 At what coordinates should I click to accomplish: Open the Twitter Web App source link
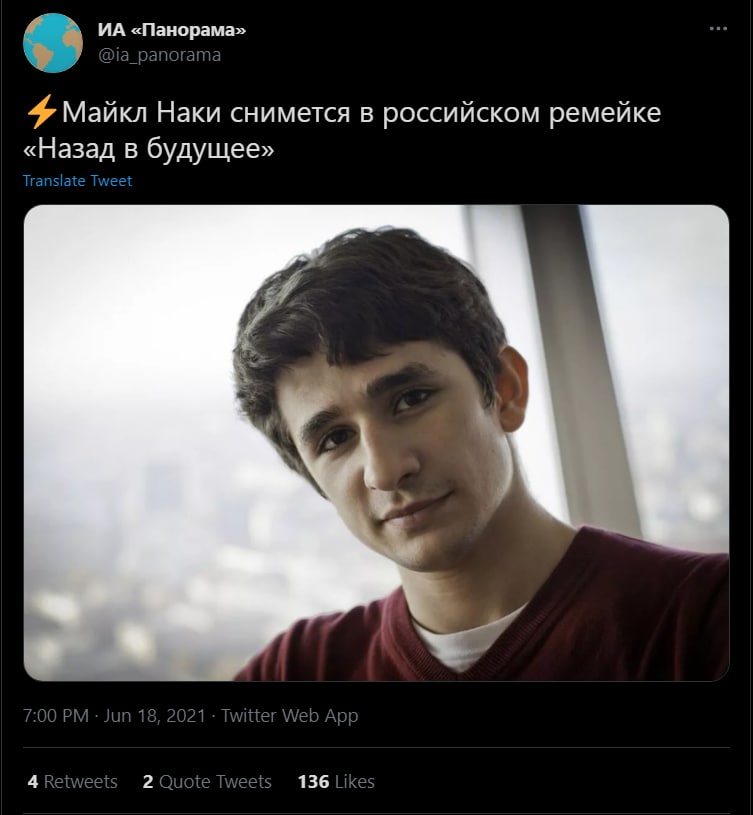click(289, 716)
